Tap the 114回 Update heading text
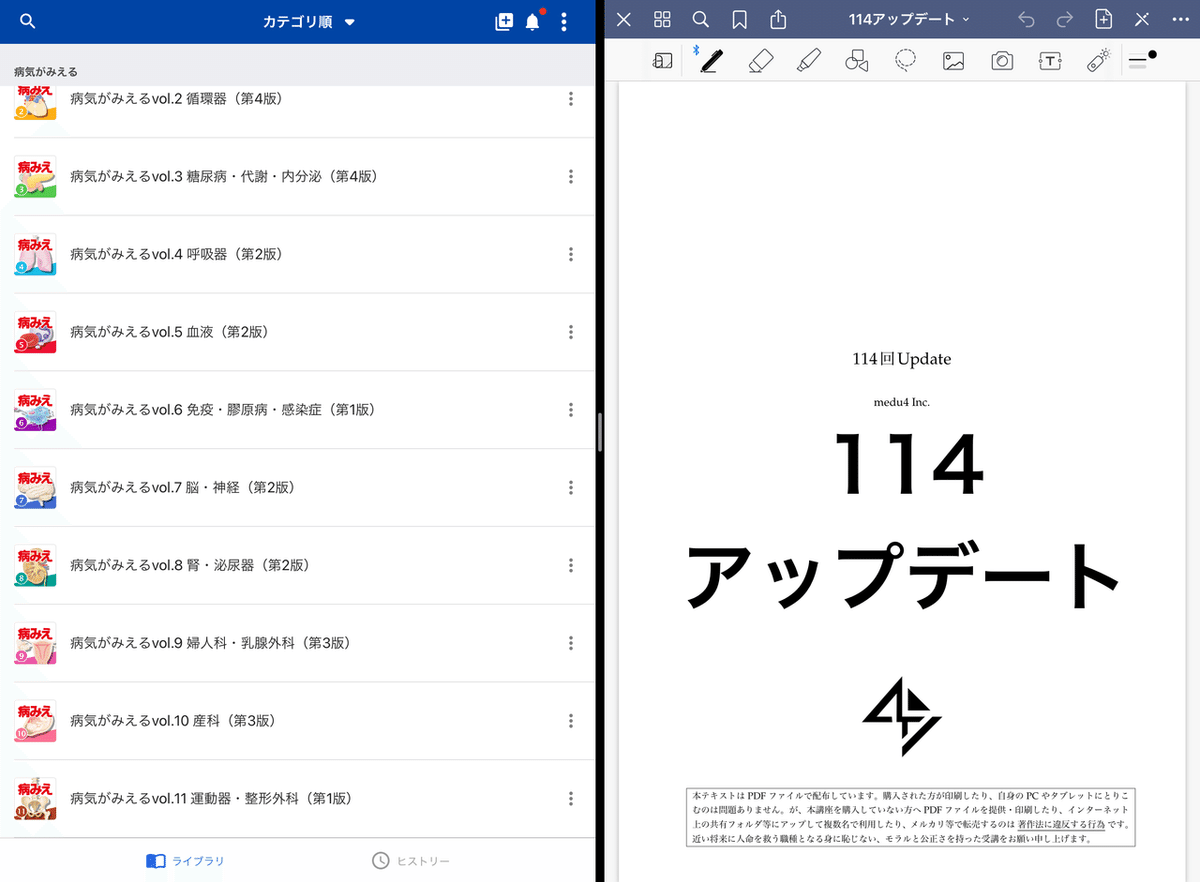1200x882 pixels. coord(902,359)
